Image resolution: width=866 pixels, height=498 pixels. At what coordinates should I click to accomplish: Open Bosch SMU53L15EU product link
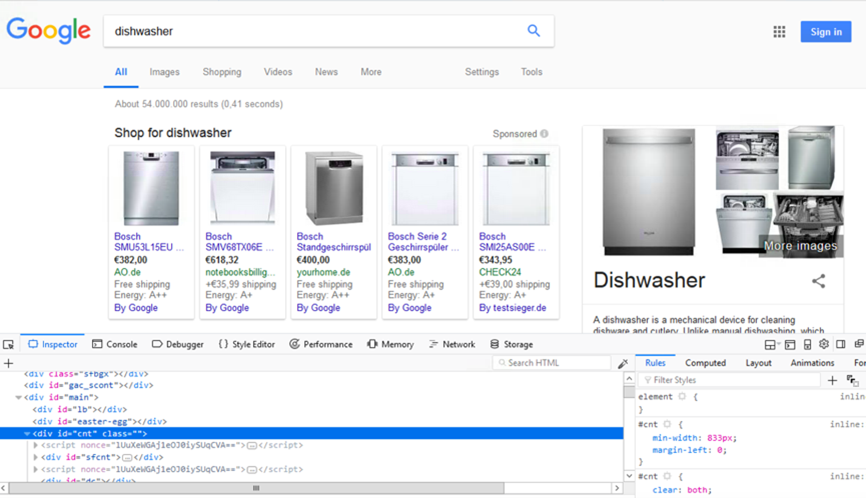point(149,242)
